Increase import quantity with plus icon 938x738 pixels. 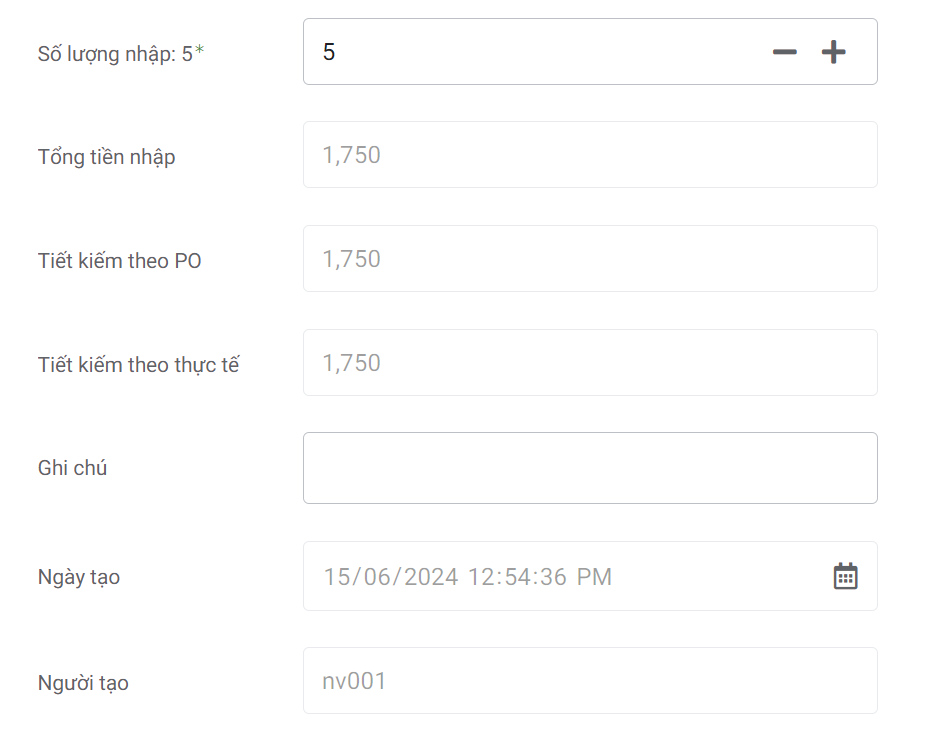tap(833, 52)
